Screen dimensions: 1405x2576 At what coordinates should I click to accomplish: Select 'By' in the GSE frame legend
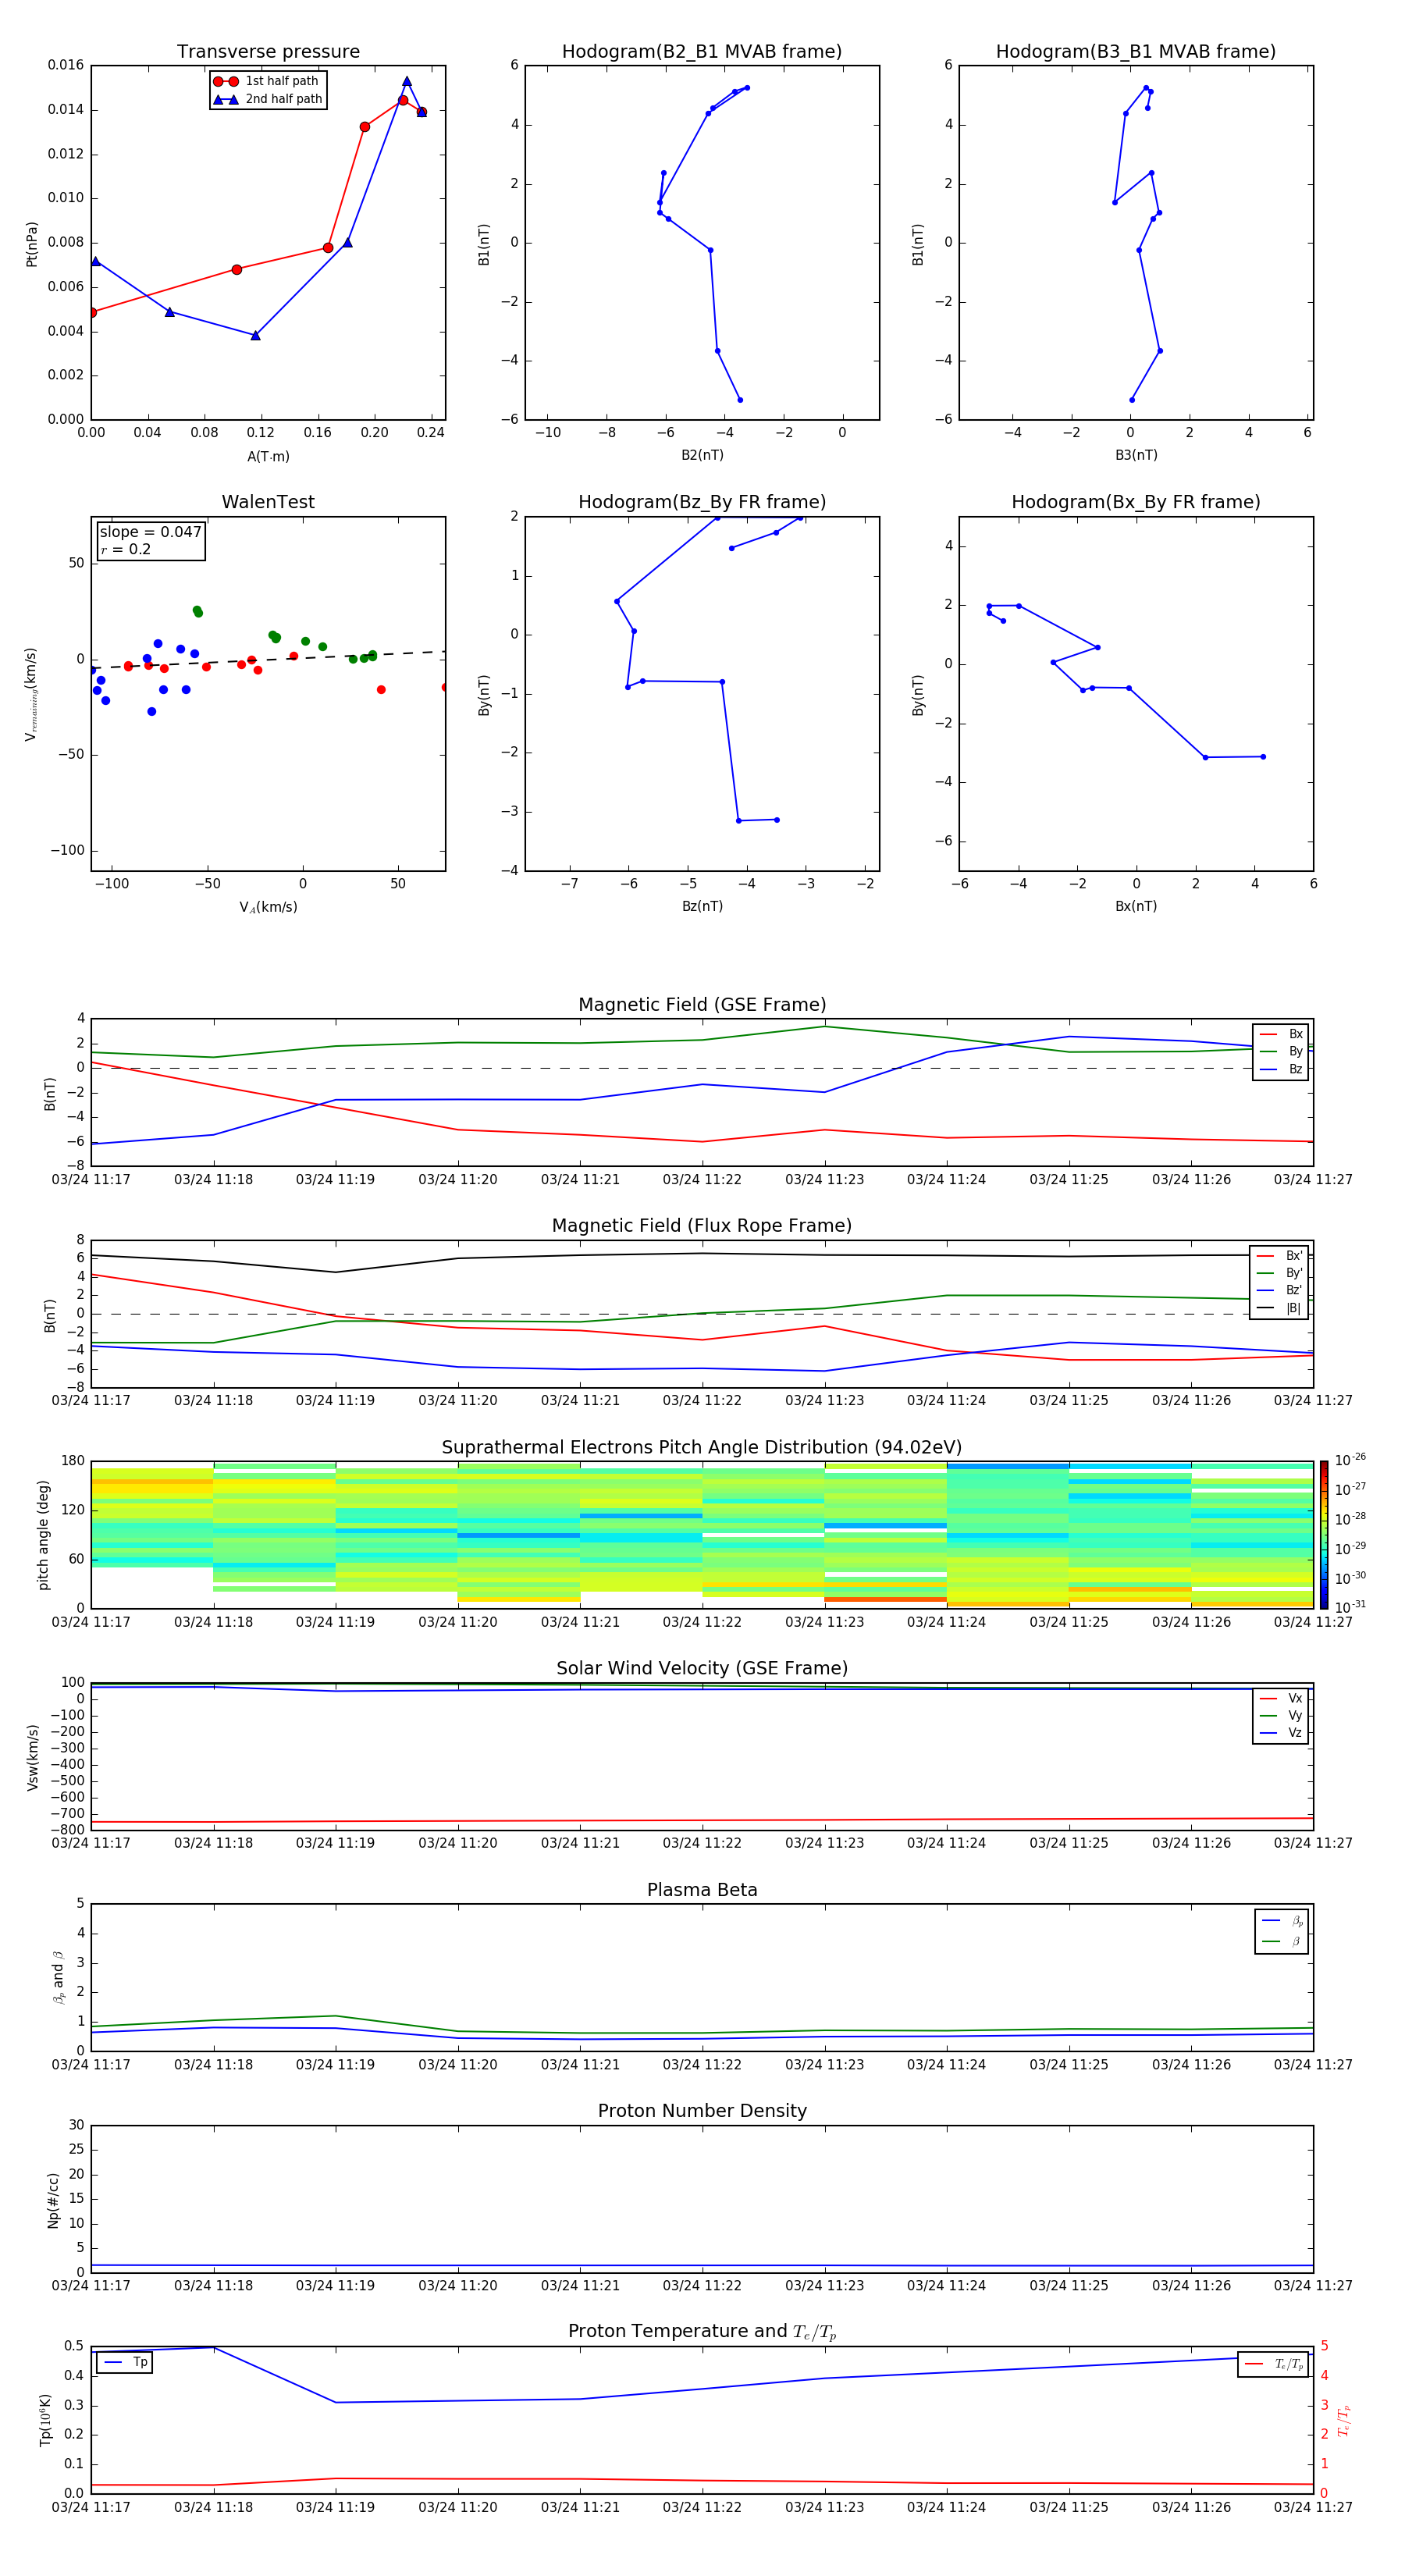pyautogui.click(x=1282, y=1051)
